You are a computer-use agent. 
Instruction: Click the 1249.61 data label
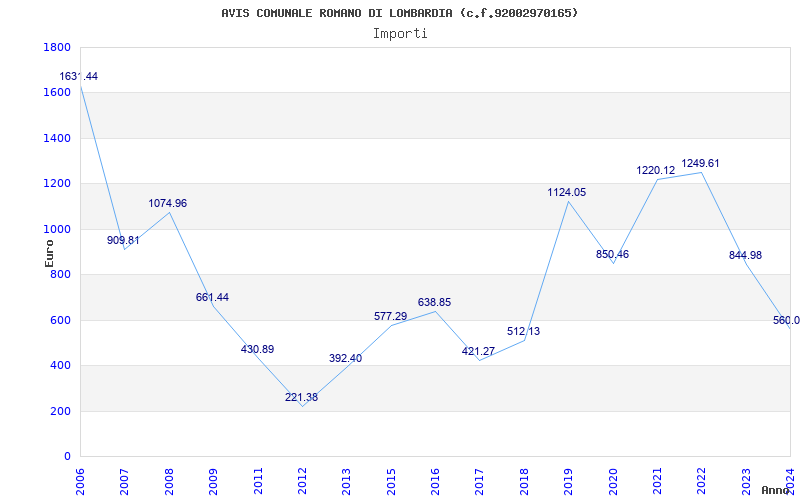click(700, 164)
